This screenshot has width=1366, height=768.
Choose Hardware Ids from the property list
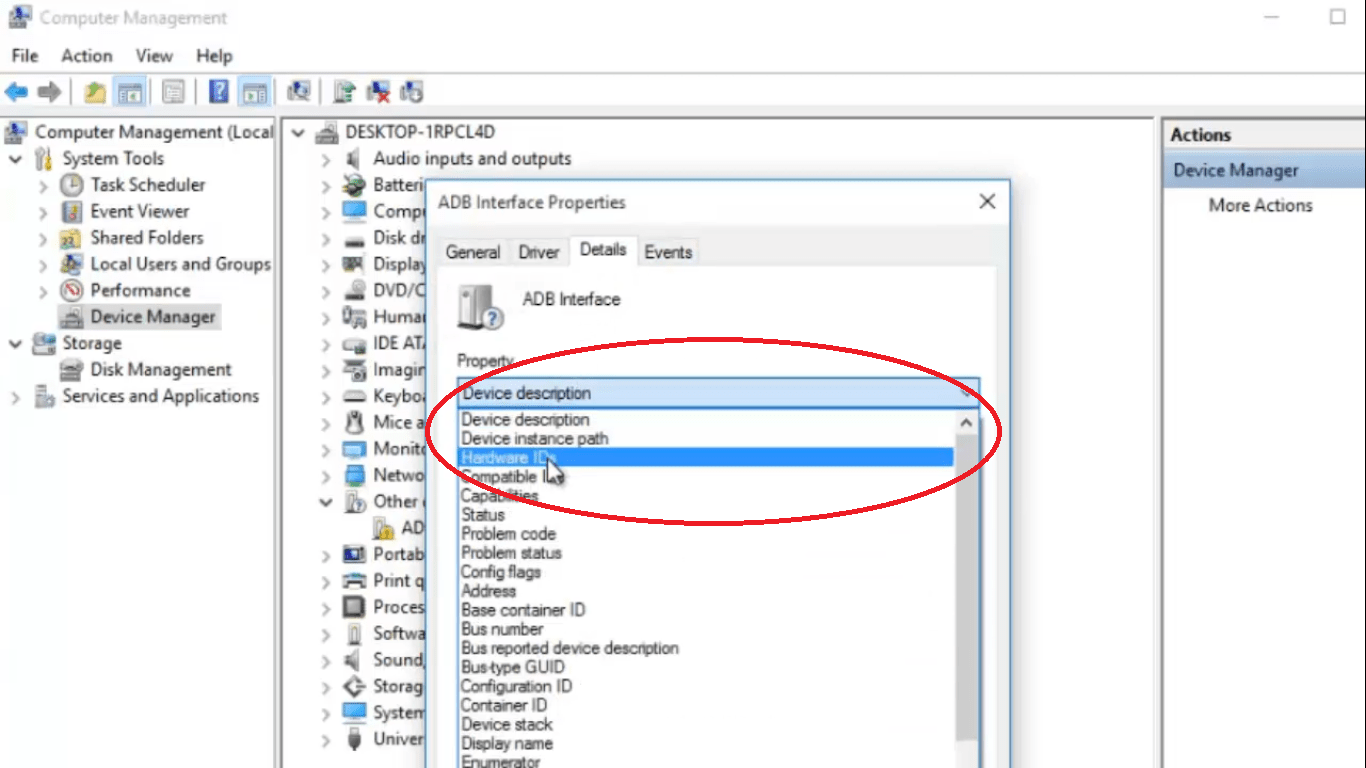tap(705, 458)
